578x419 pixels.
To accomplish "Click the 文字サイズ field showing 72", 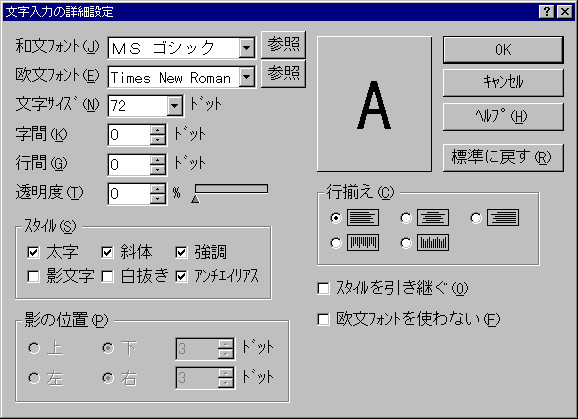I will (138, 106).
